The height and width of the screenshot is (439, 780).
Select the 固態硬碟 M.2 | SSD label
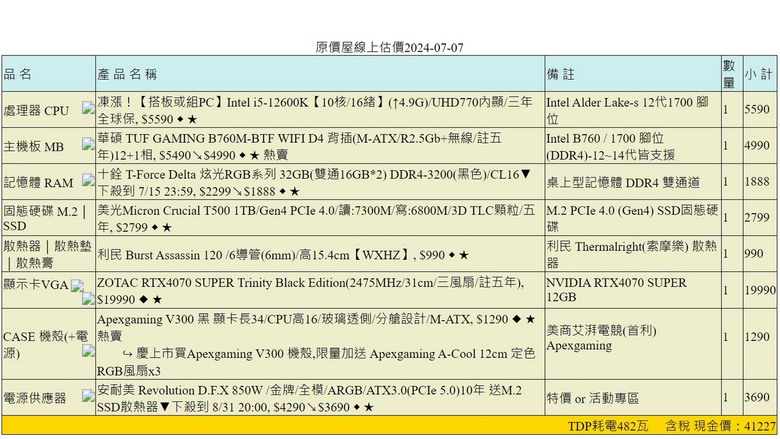45,218
